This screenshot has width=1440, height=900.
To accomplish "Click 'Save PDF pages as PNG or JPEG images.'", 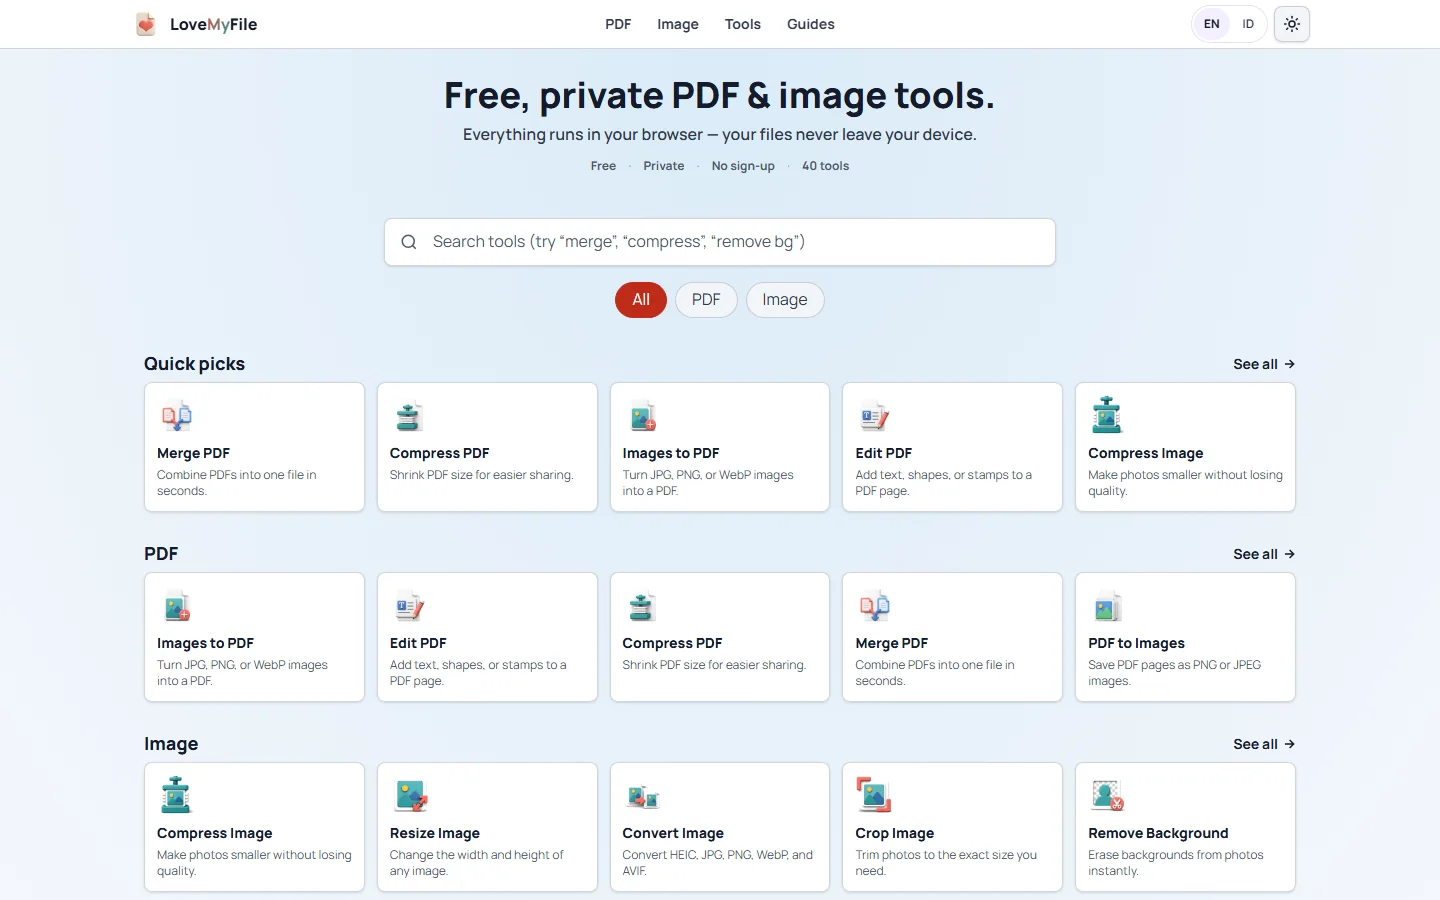I will point(1174,673).
